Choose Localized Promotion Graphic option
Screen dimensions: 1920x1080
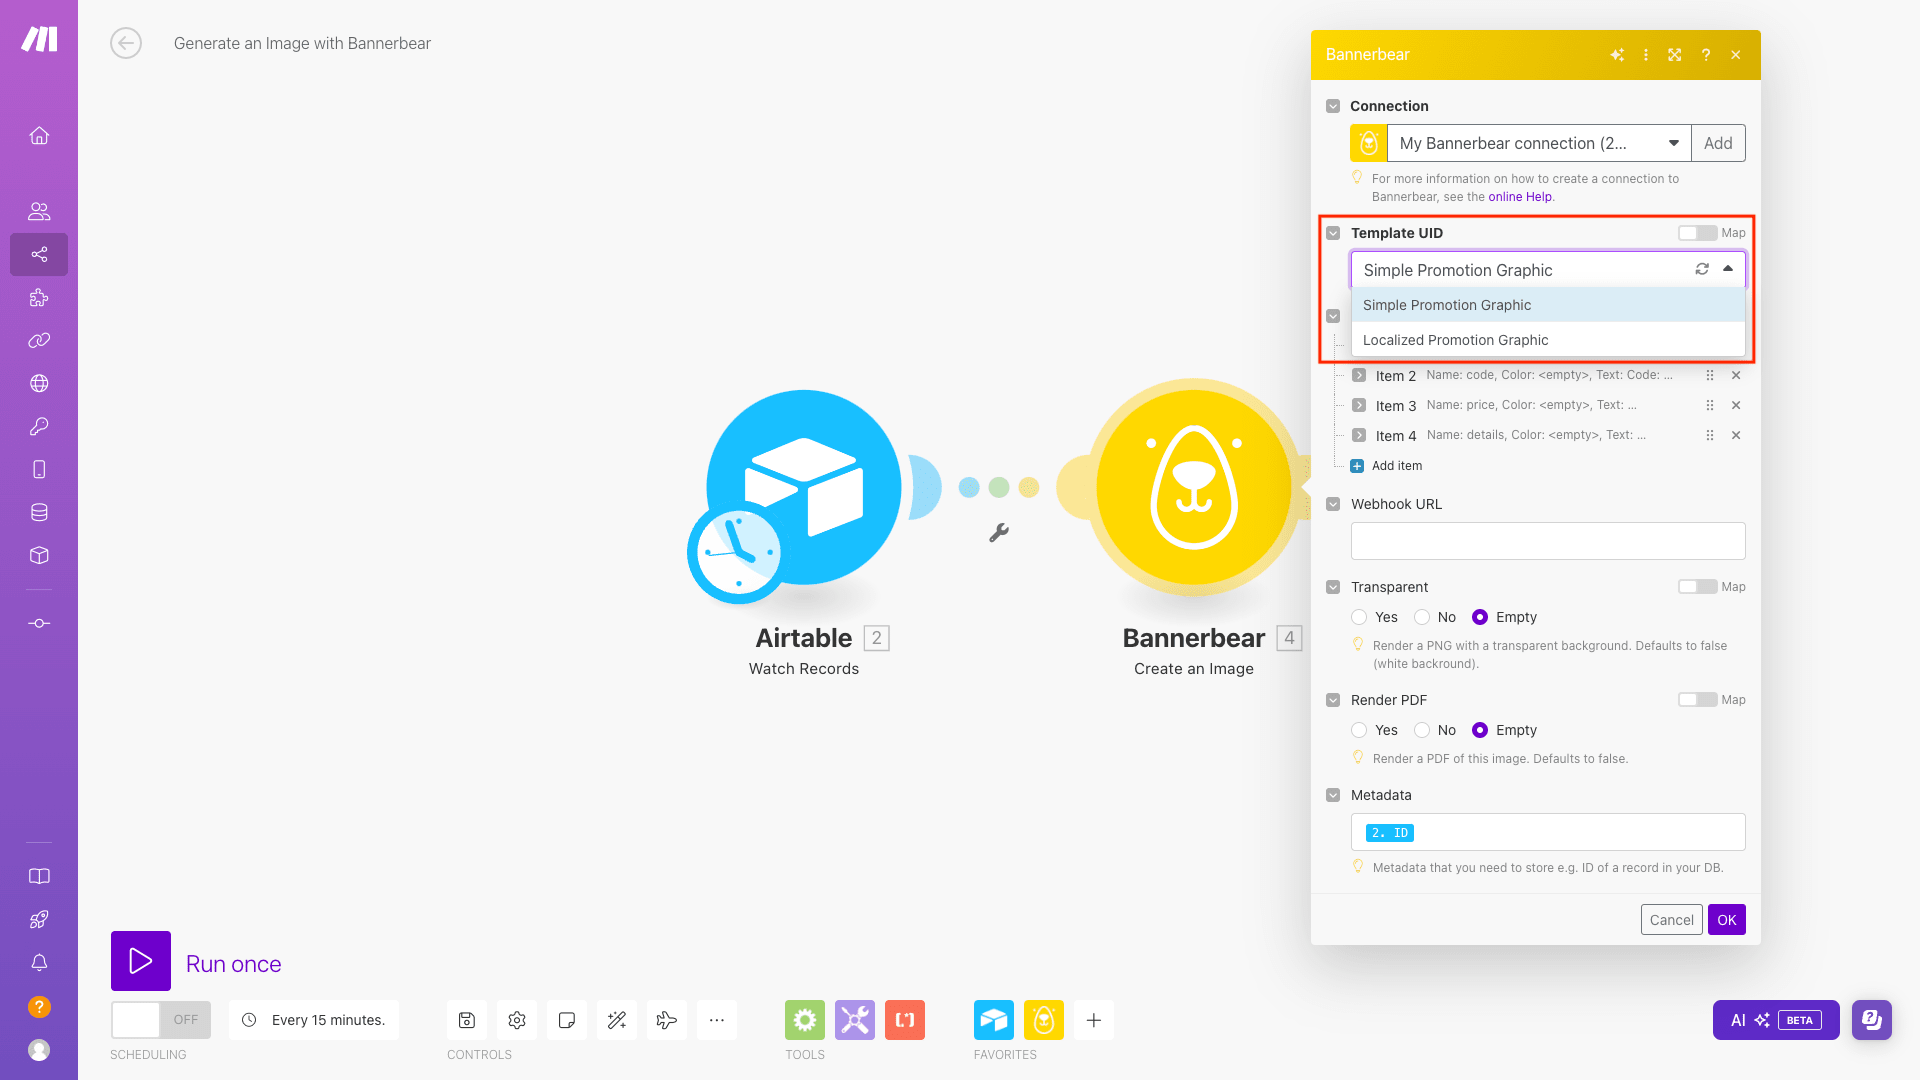click(x=1455, y=340)
